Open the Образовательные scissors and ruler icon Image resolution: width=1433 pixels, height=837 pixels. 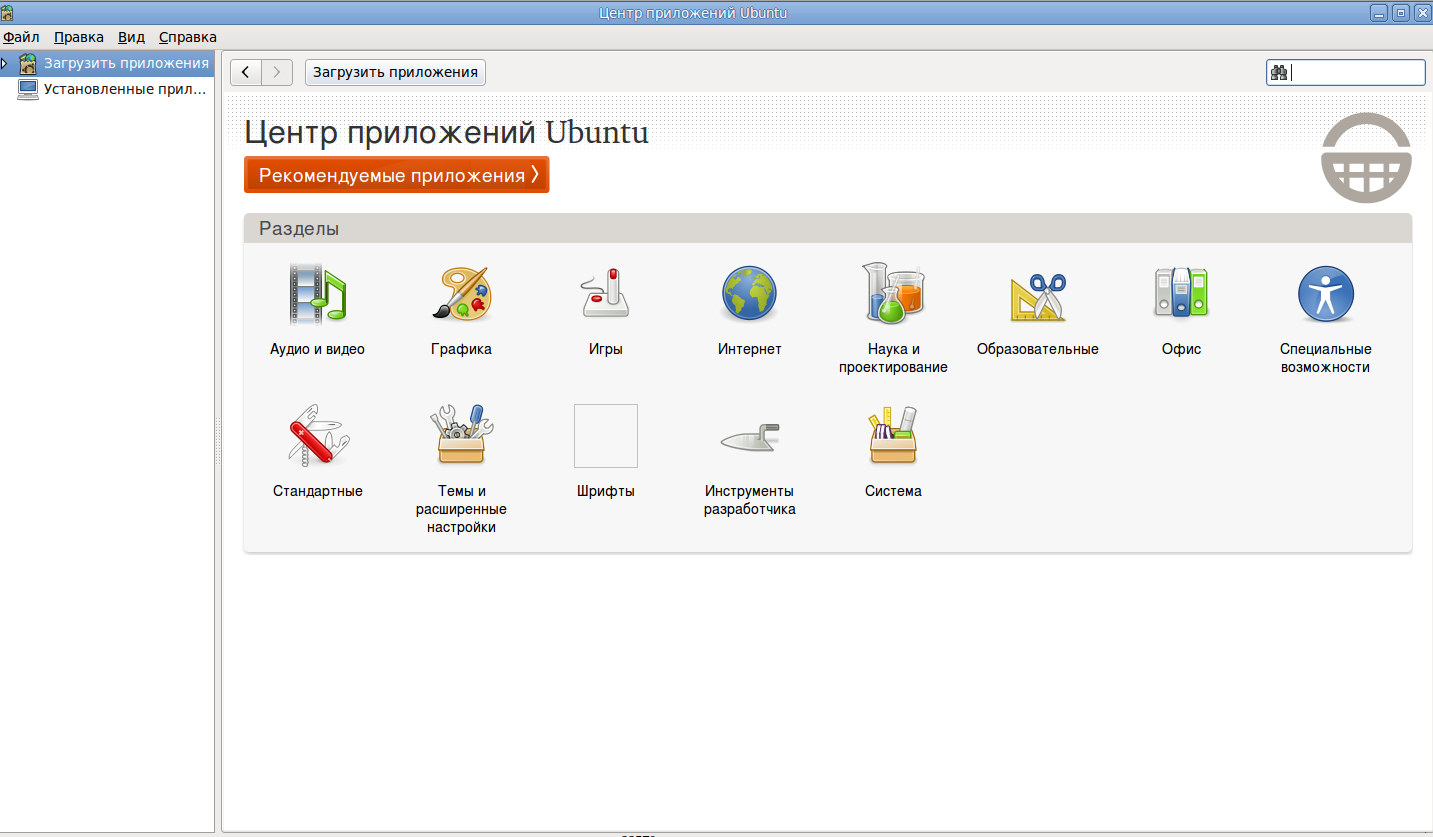coord(1038,296)
